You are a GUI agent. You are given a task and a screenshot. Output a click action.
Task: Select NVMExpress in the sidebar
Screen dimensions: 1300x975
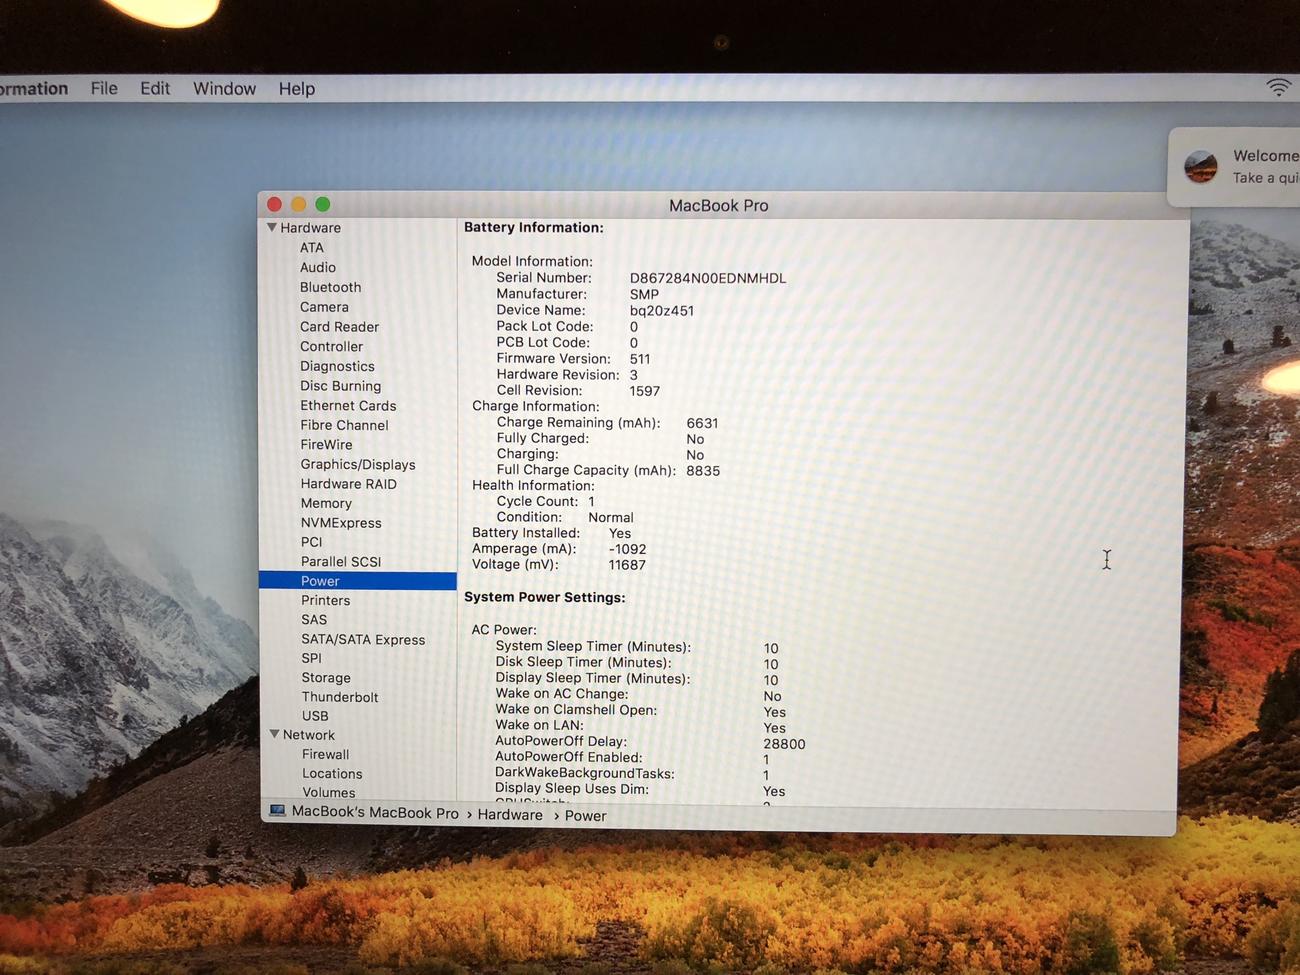pyautogui.click(x=341, y=523)
